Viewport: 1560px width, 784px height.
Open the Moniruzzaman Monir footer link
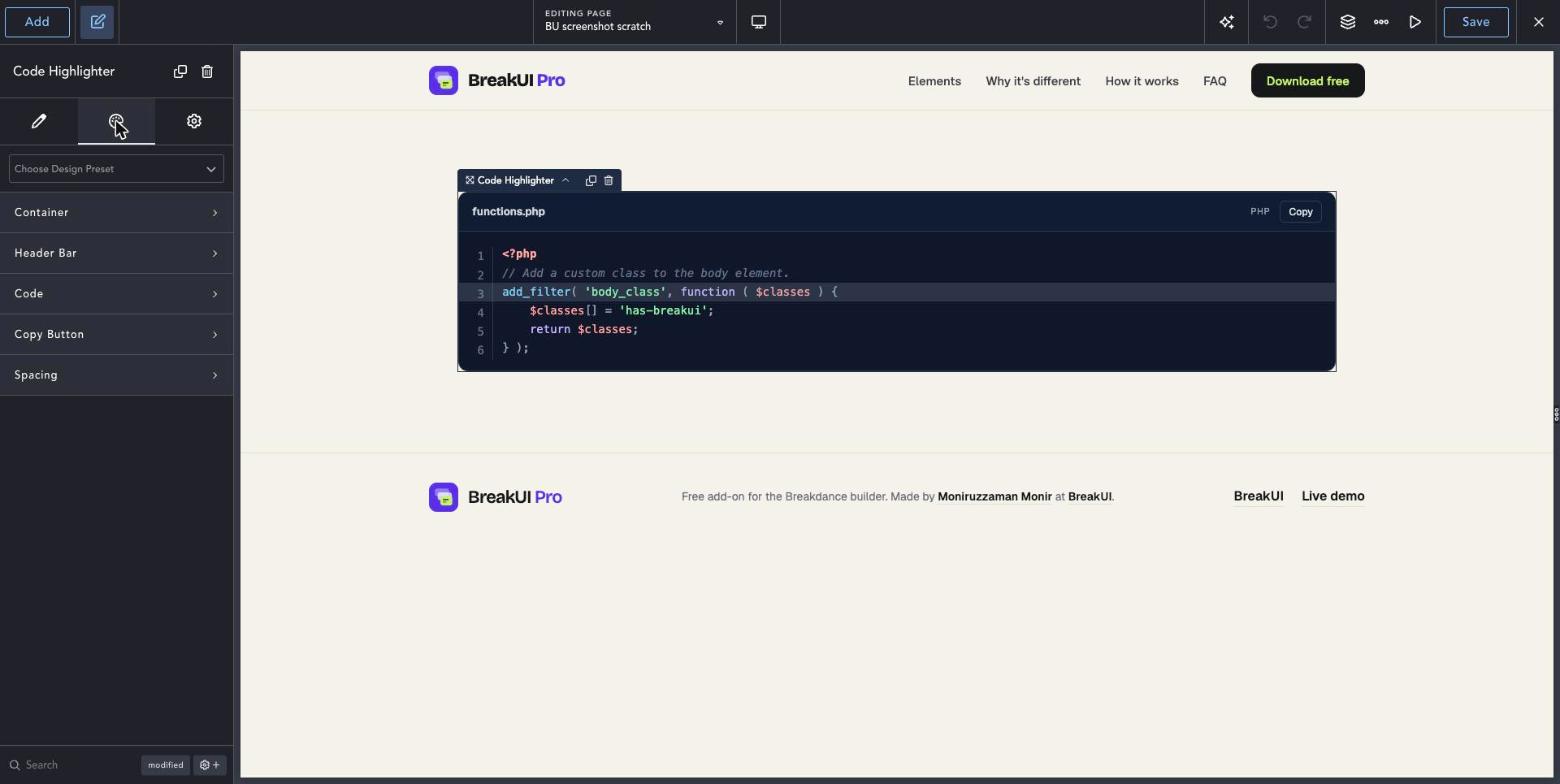(x=994, y=496)
